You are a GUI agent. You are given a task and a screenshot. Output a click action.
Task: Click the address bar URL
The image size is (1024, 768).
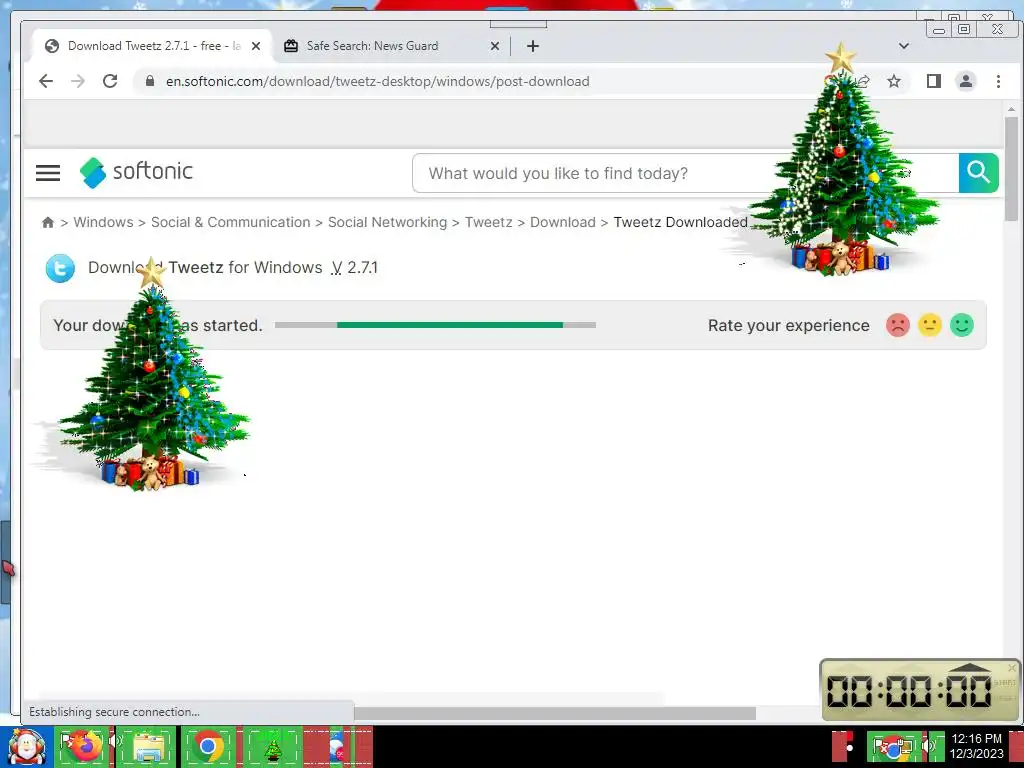(377, 81)
